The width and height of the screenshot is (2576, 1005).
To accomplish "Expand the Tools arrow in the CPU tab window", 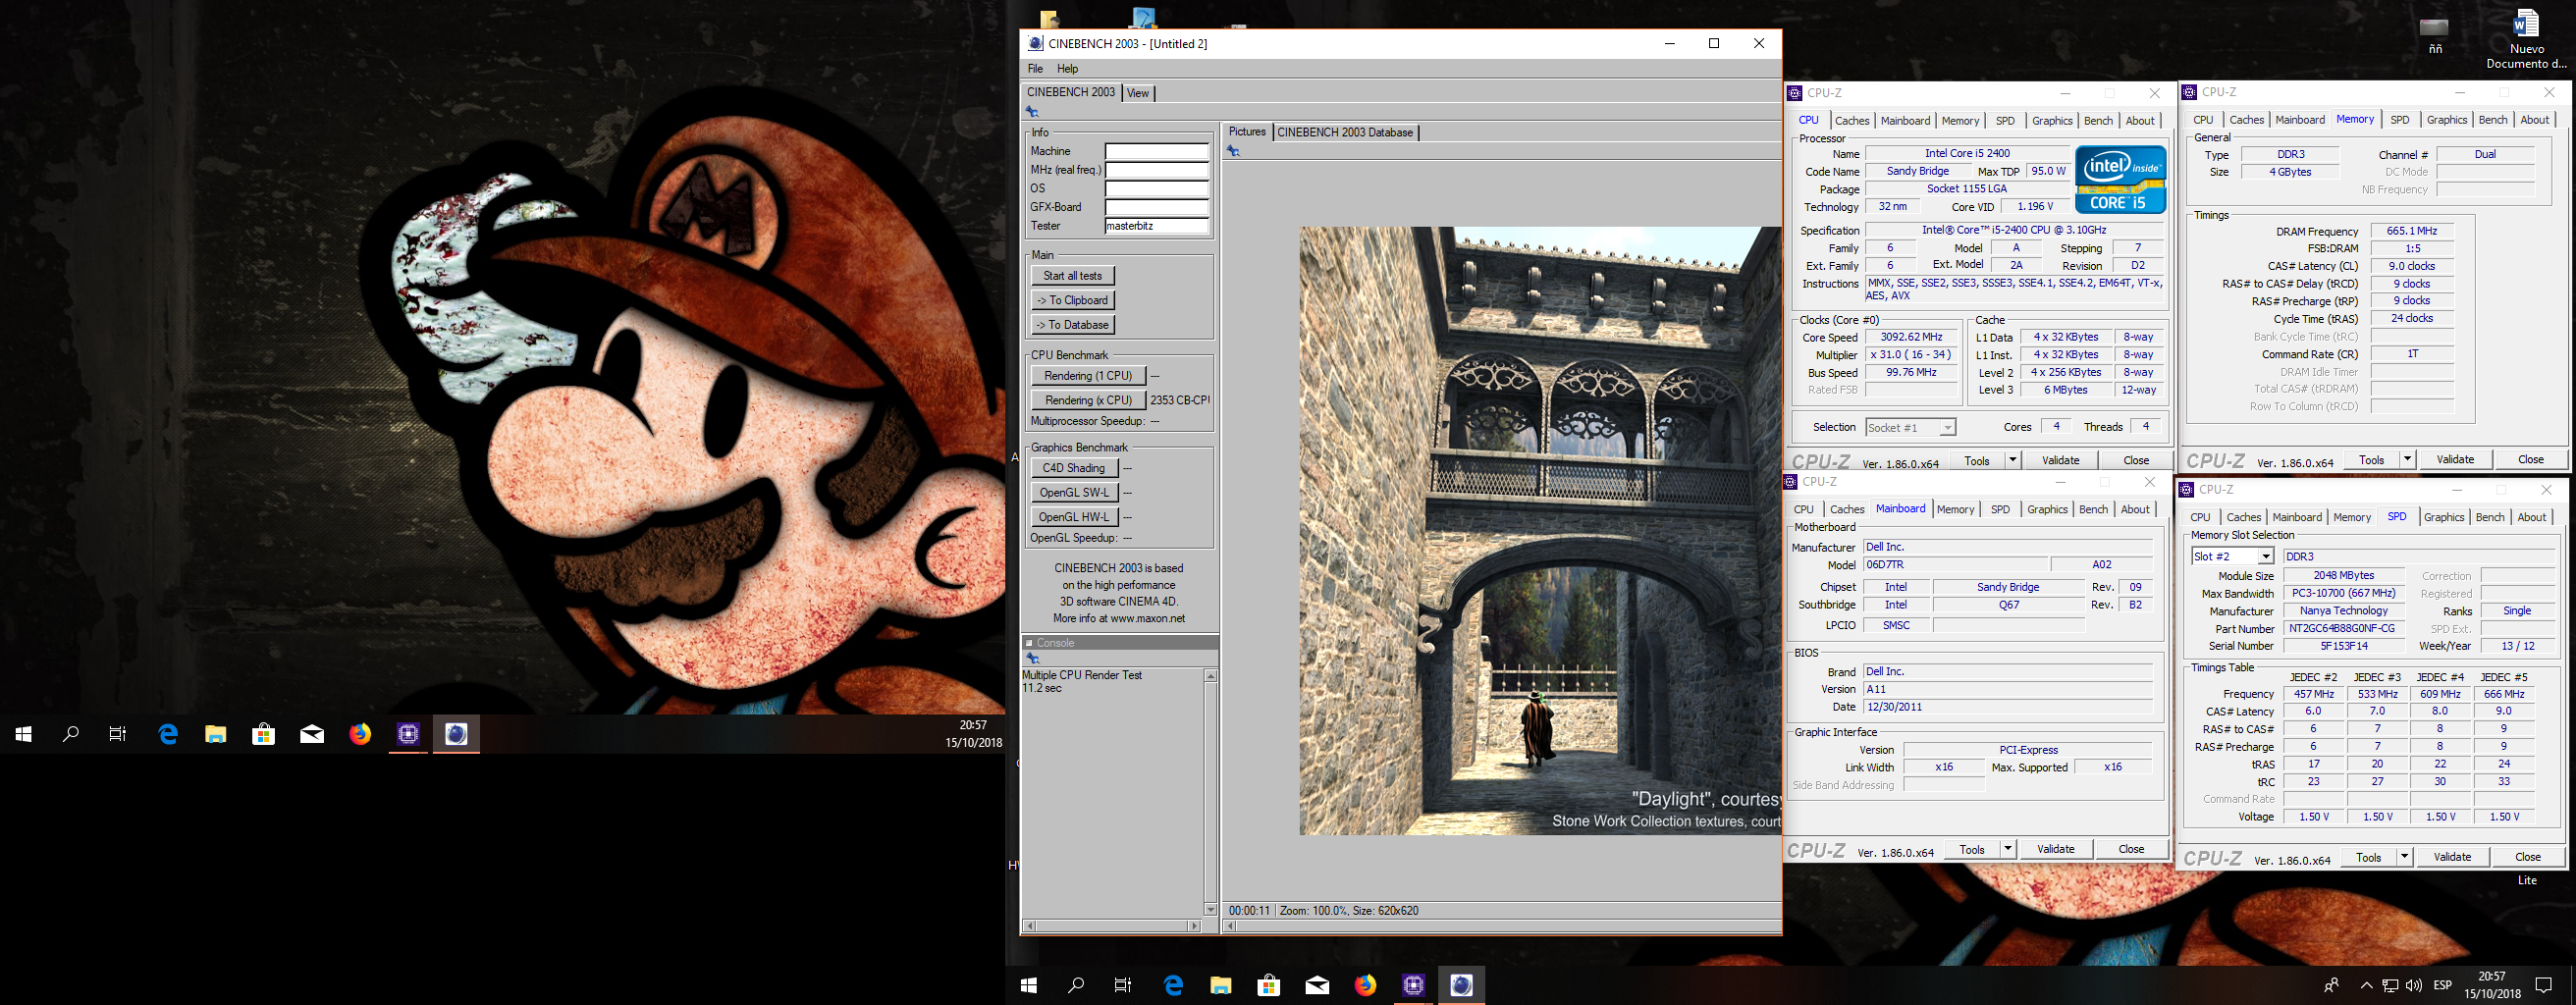I will click(x=2012, y=460).
